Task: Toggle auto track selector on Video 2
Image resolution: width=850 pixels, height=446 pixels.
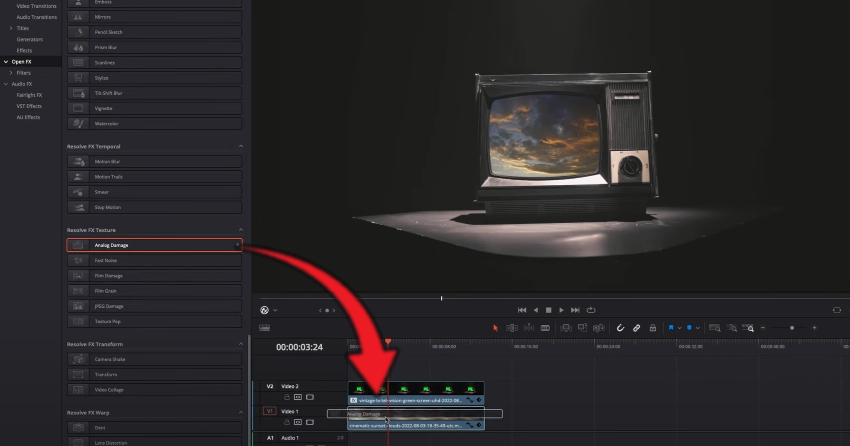Action: (298, 397)
